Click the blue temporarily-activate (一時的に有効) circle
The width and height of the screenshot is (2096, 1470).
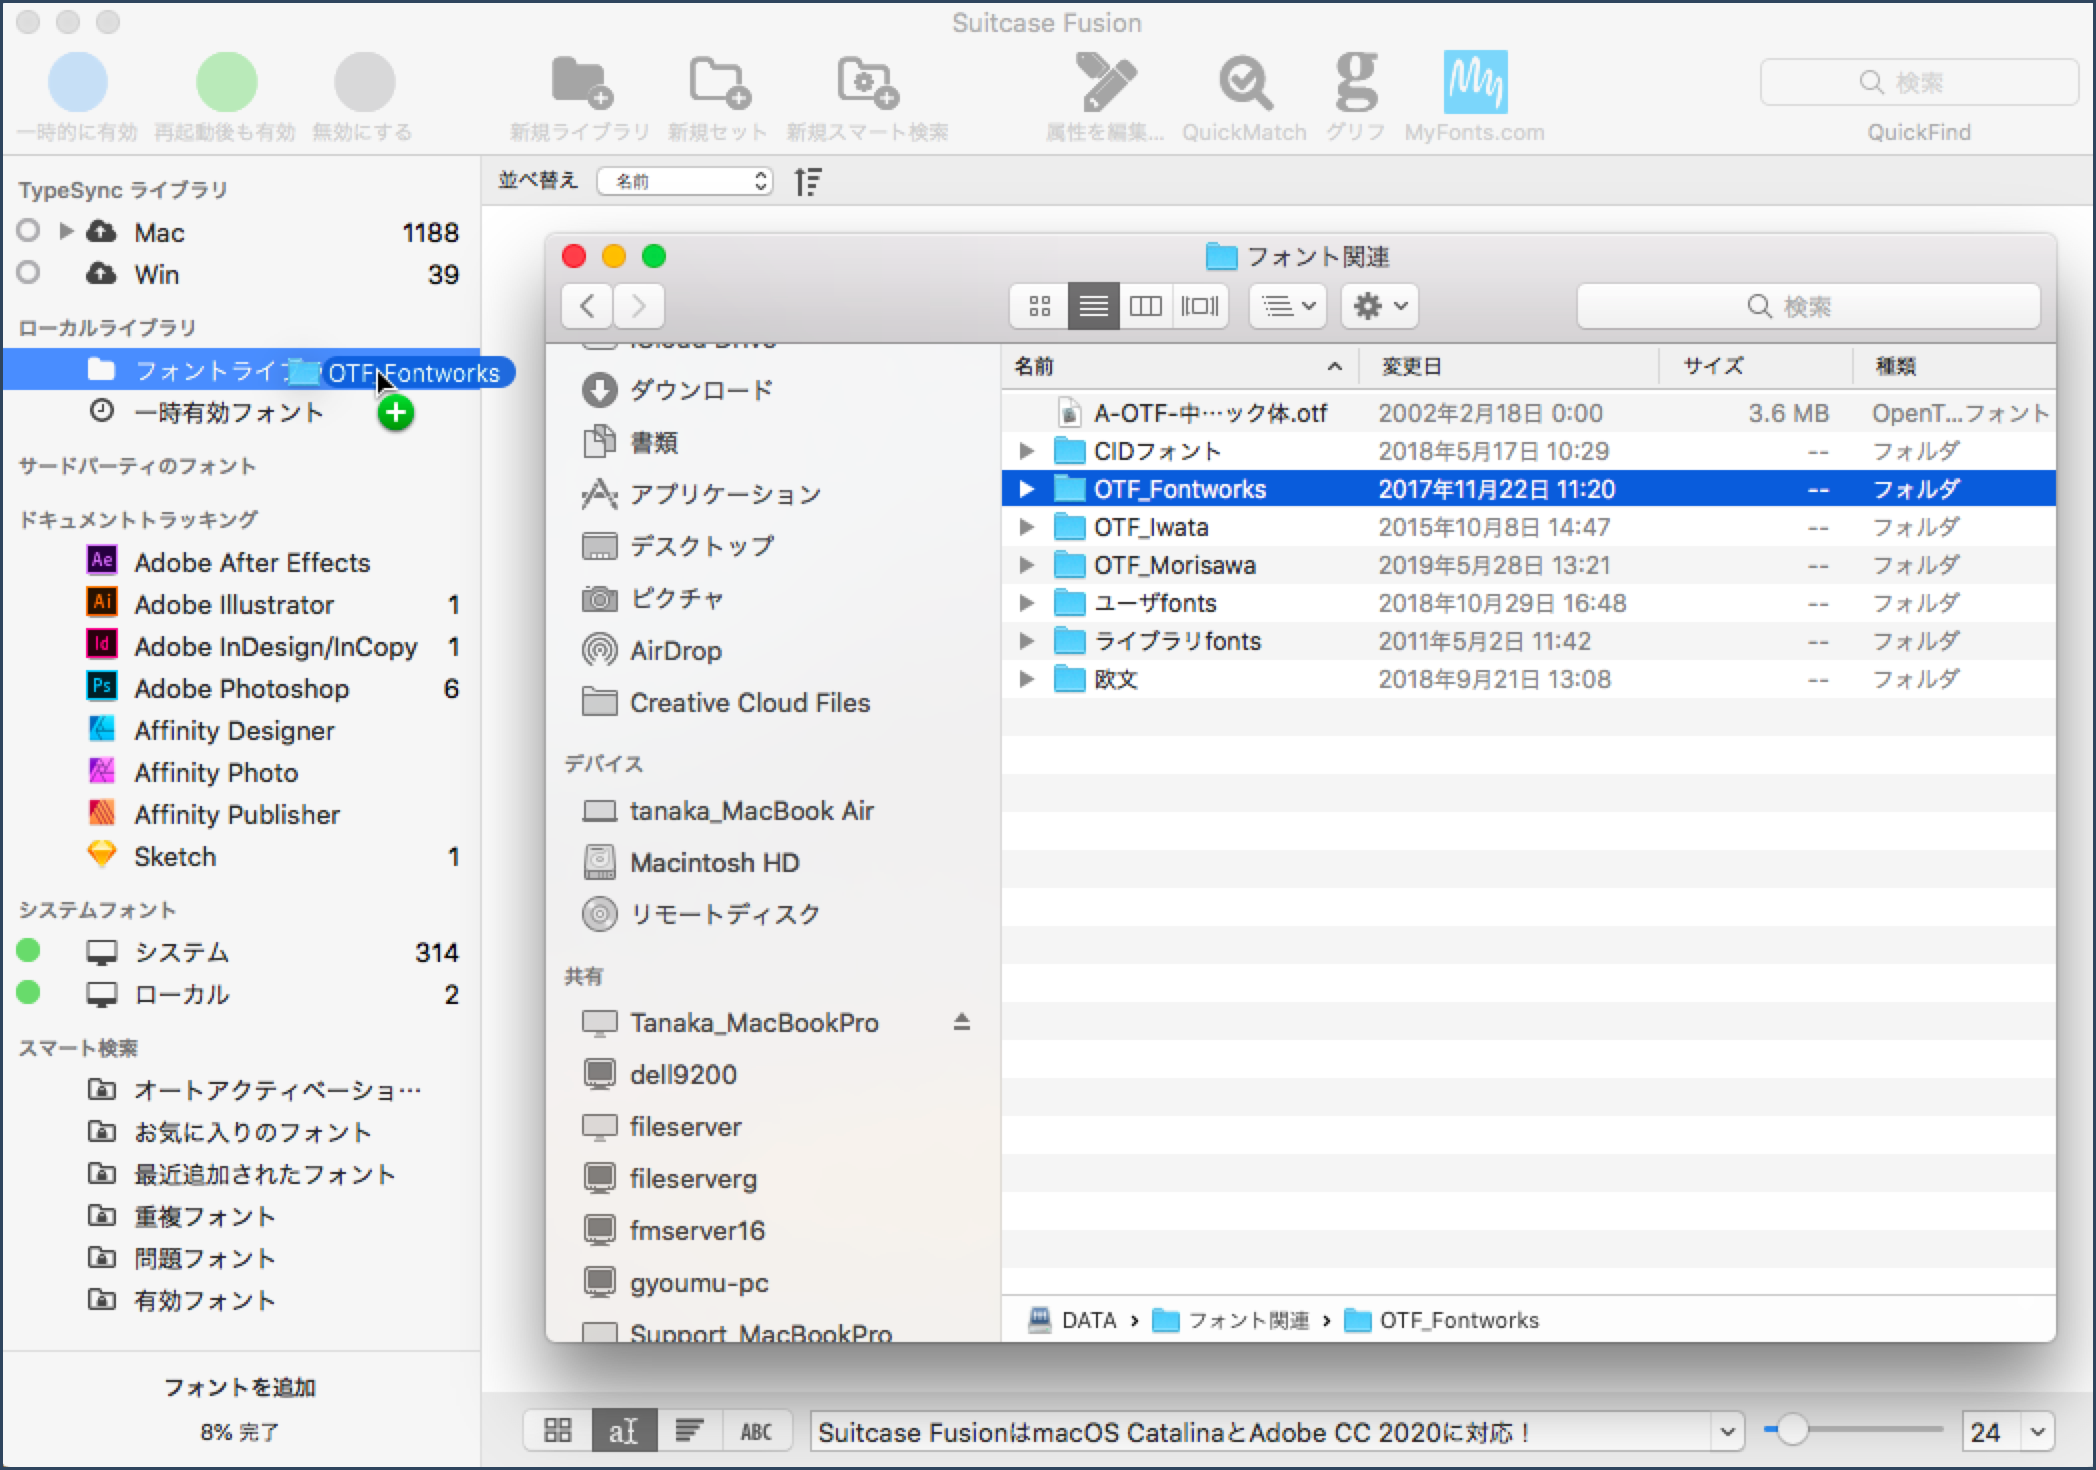[x=77, y=82]
